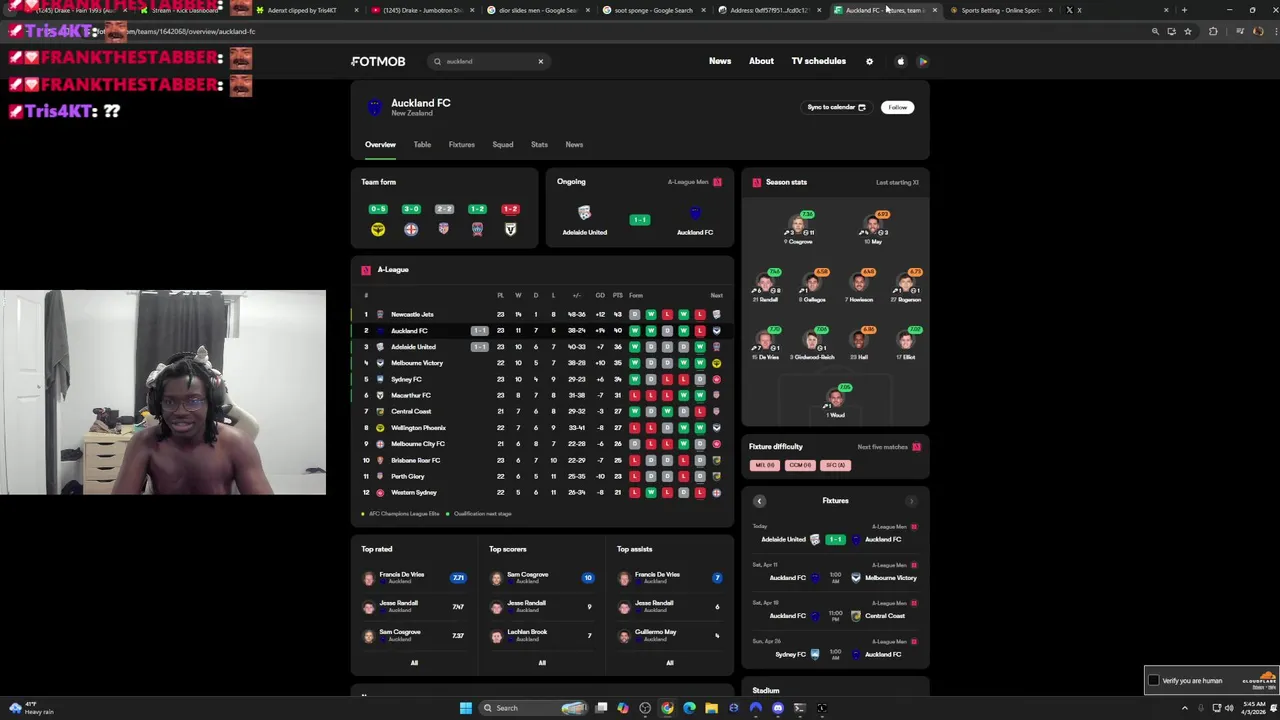The width and height of the screenshot is (1280, 720).
Task: Switch to the Squad tab
Action: coord(502,145)
